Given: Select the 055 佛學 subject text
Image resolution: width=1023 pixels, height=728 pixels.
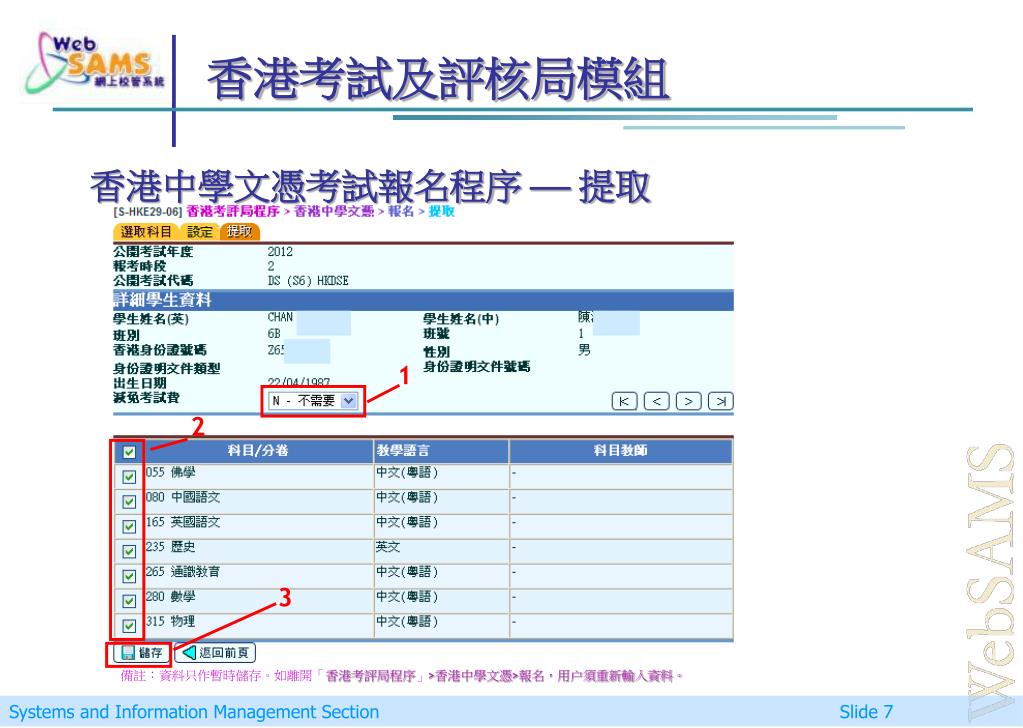Looking at the screenshot, I should (x=170, y=472).
